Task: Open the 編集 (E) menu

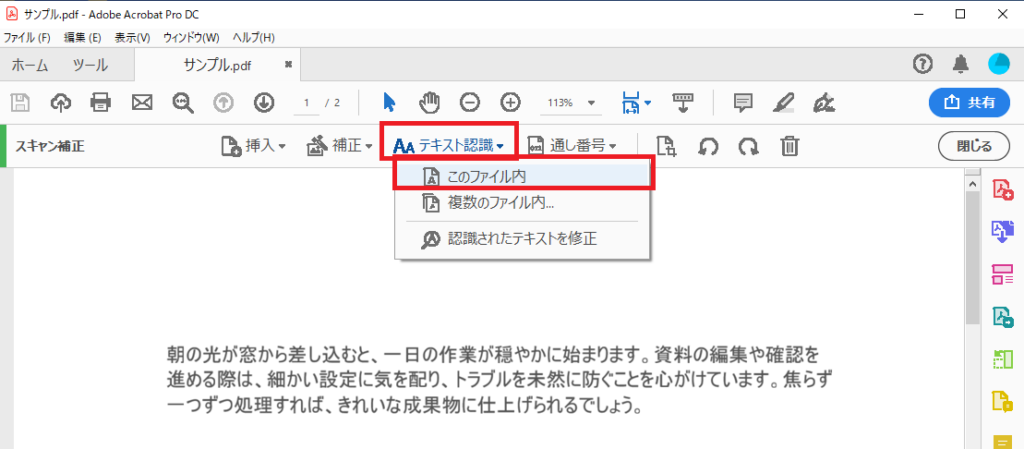Action: tap(82, 37)
